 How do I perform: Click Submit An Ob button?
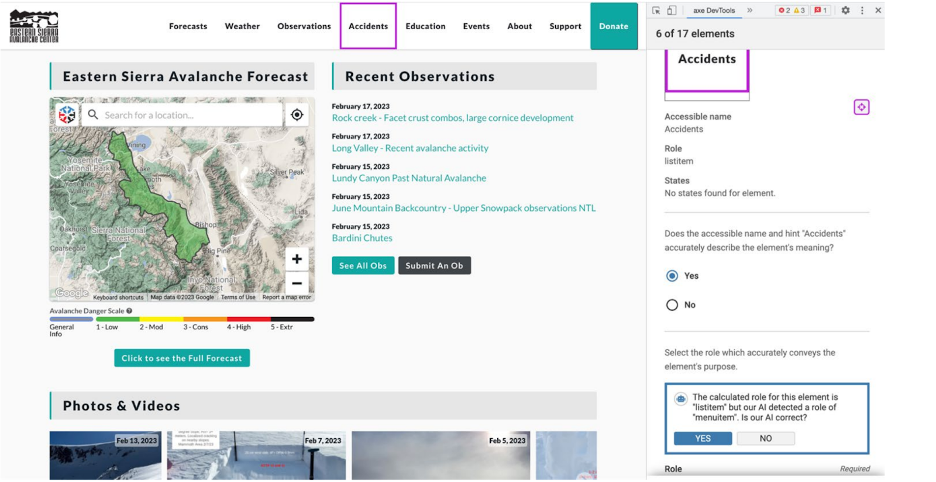[434, 266]
